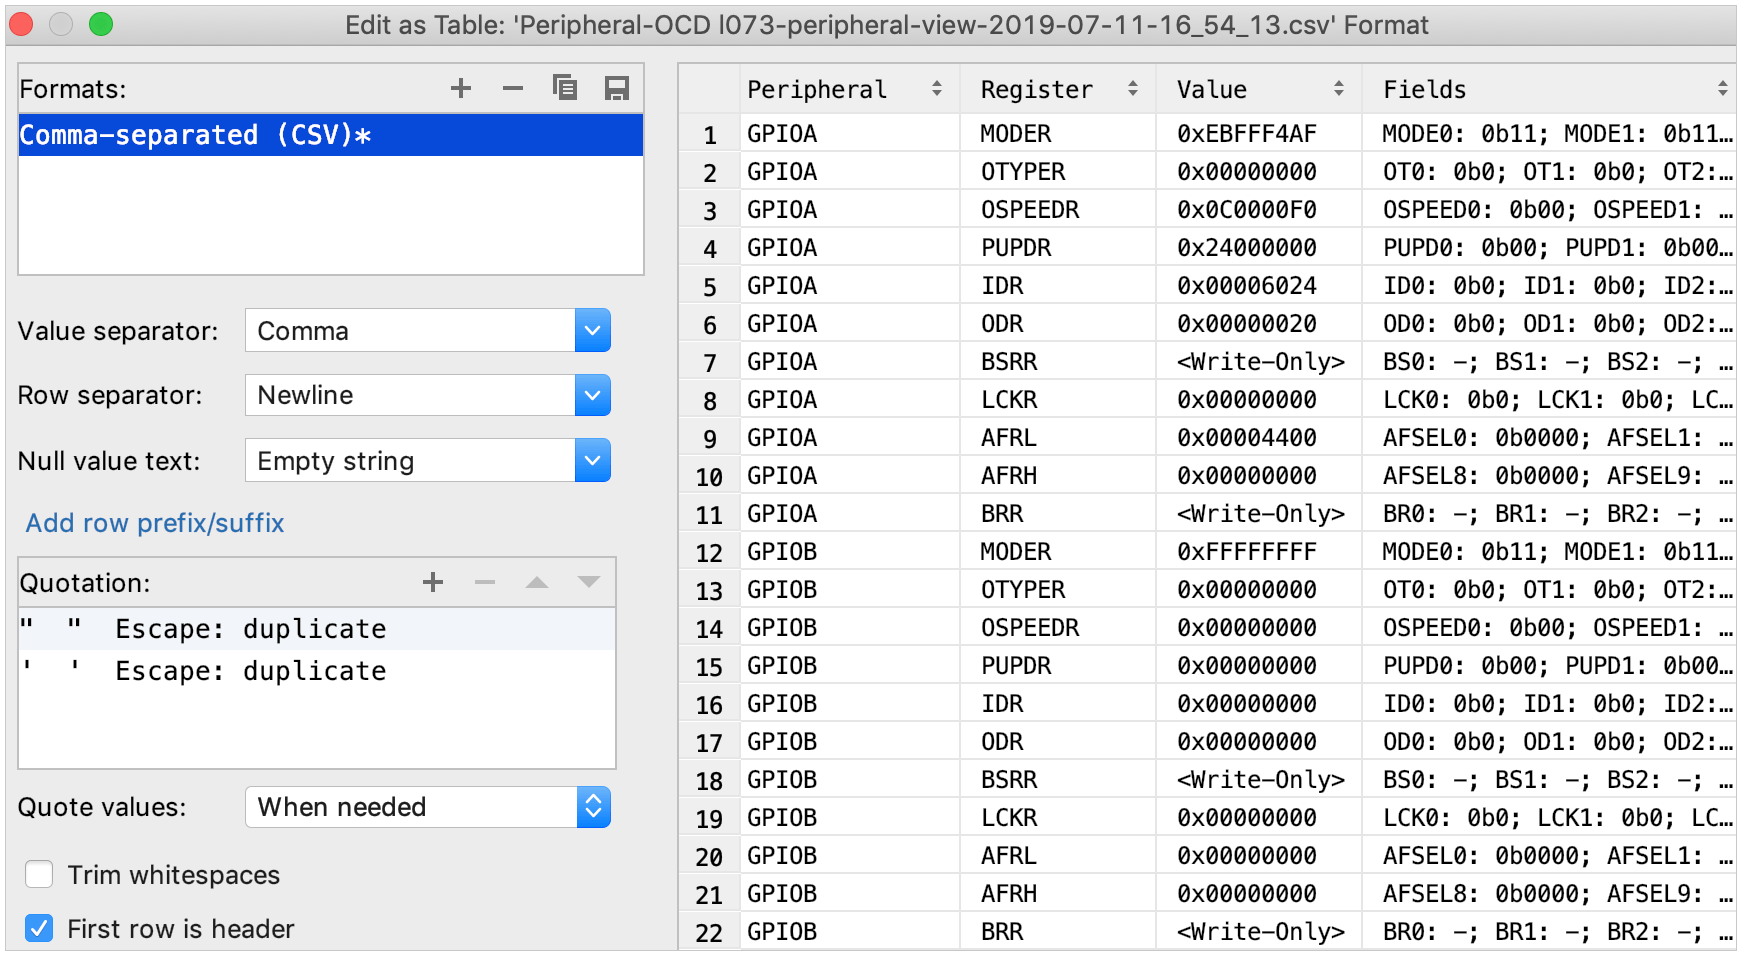Open the Null value text dropdown
This screenshot has height=958, width=1742.
(x=592, y=460)
